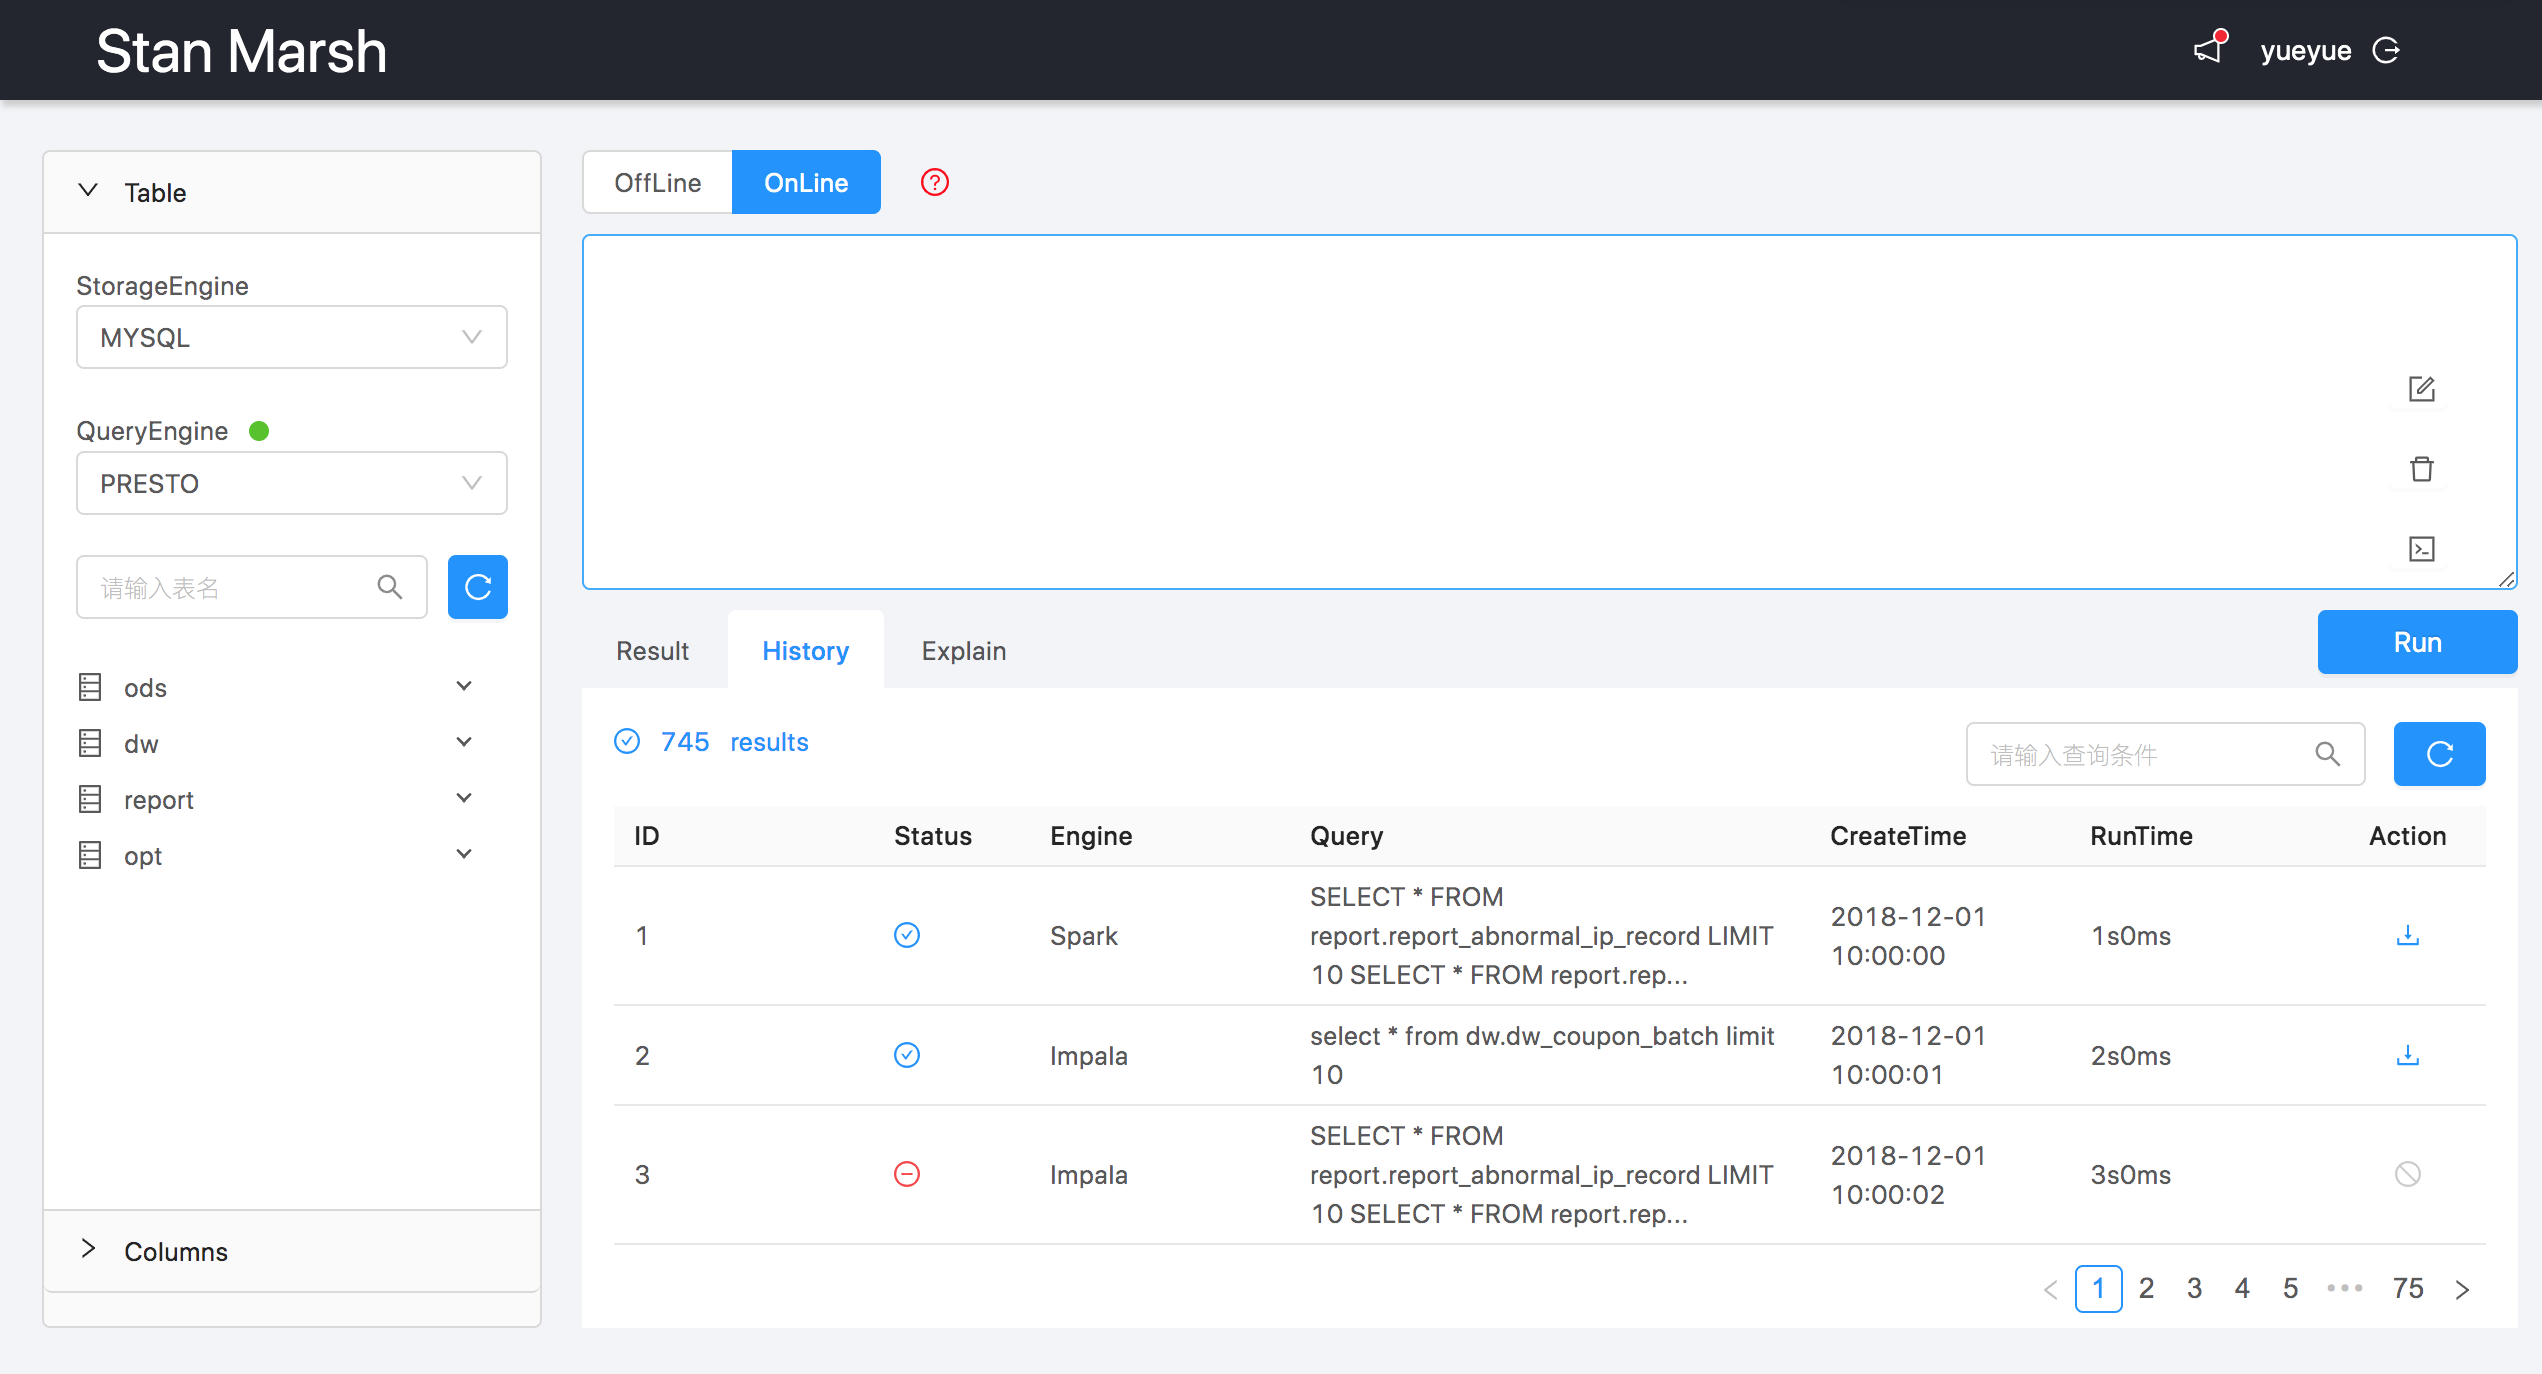Click the success status icon of row 2

[907, 1055]
